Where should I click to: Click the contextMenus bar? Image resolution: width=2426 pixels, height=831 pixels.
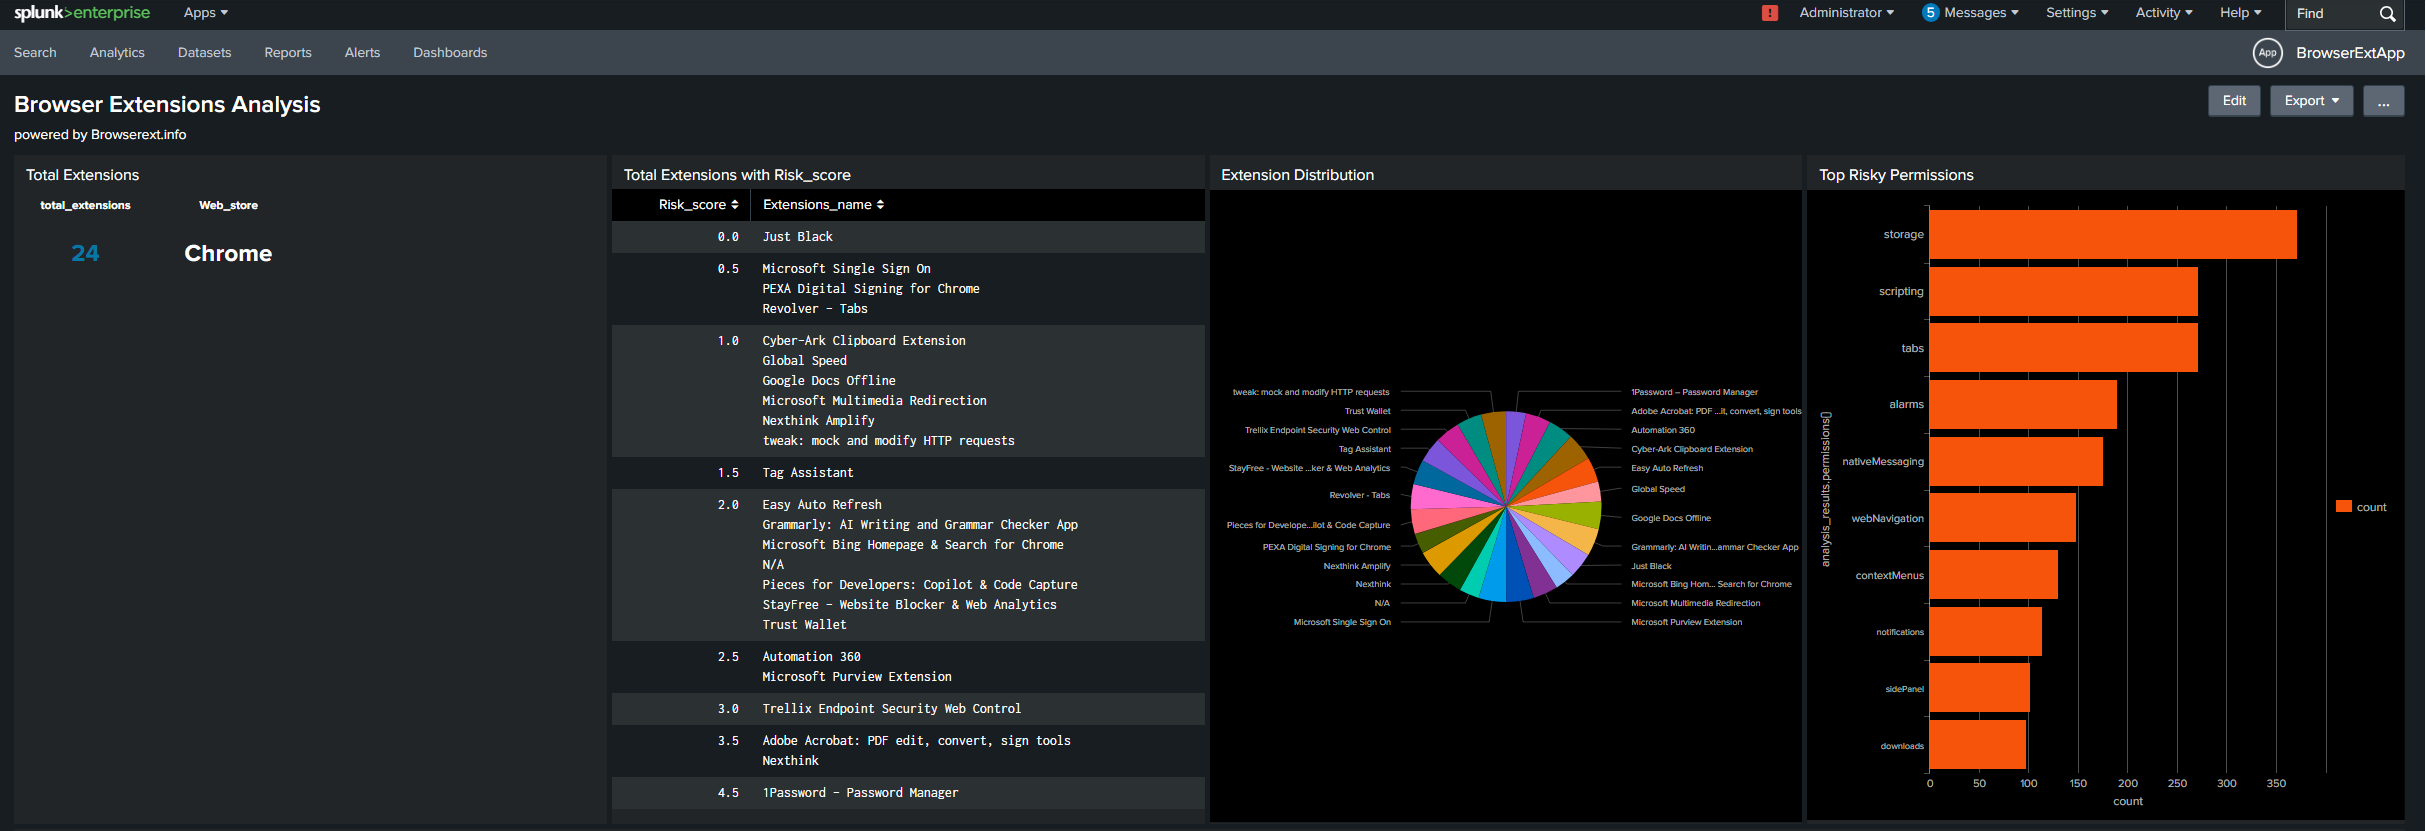[x=1993, y=575]
